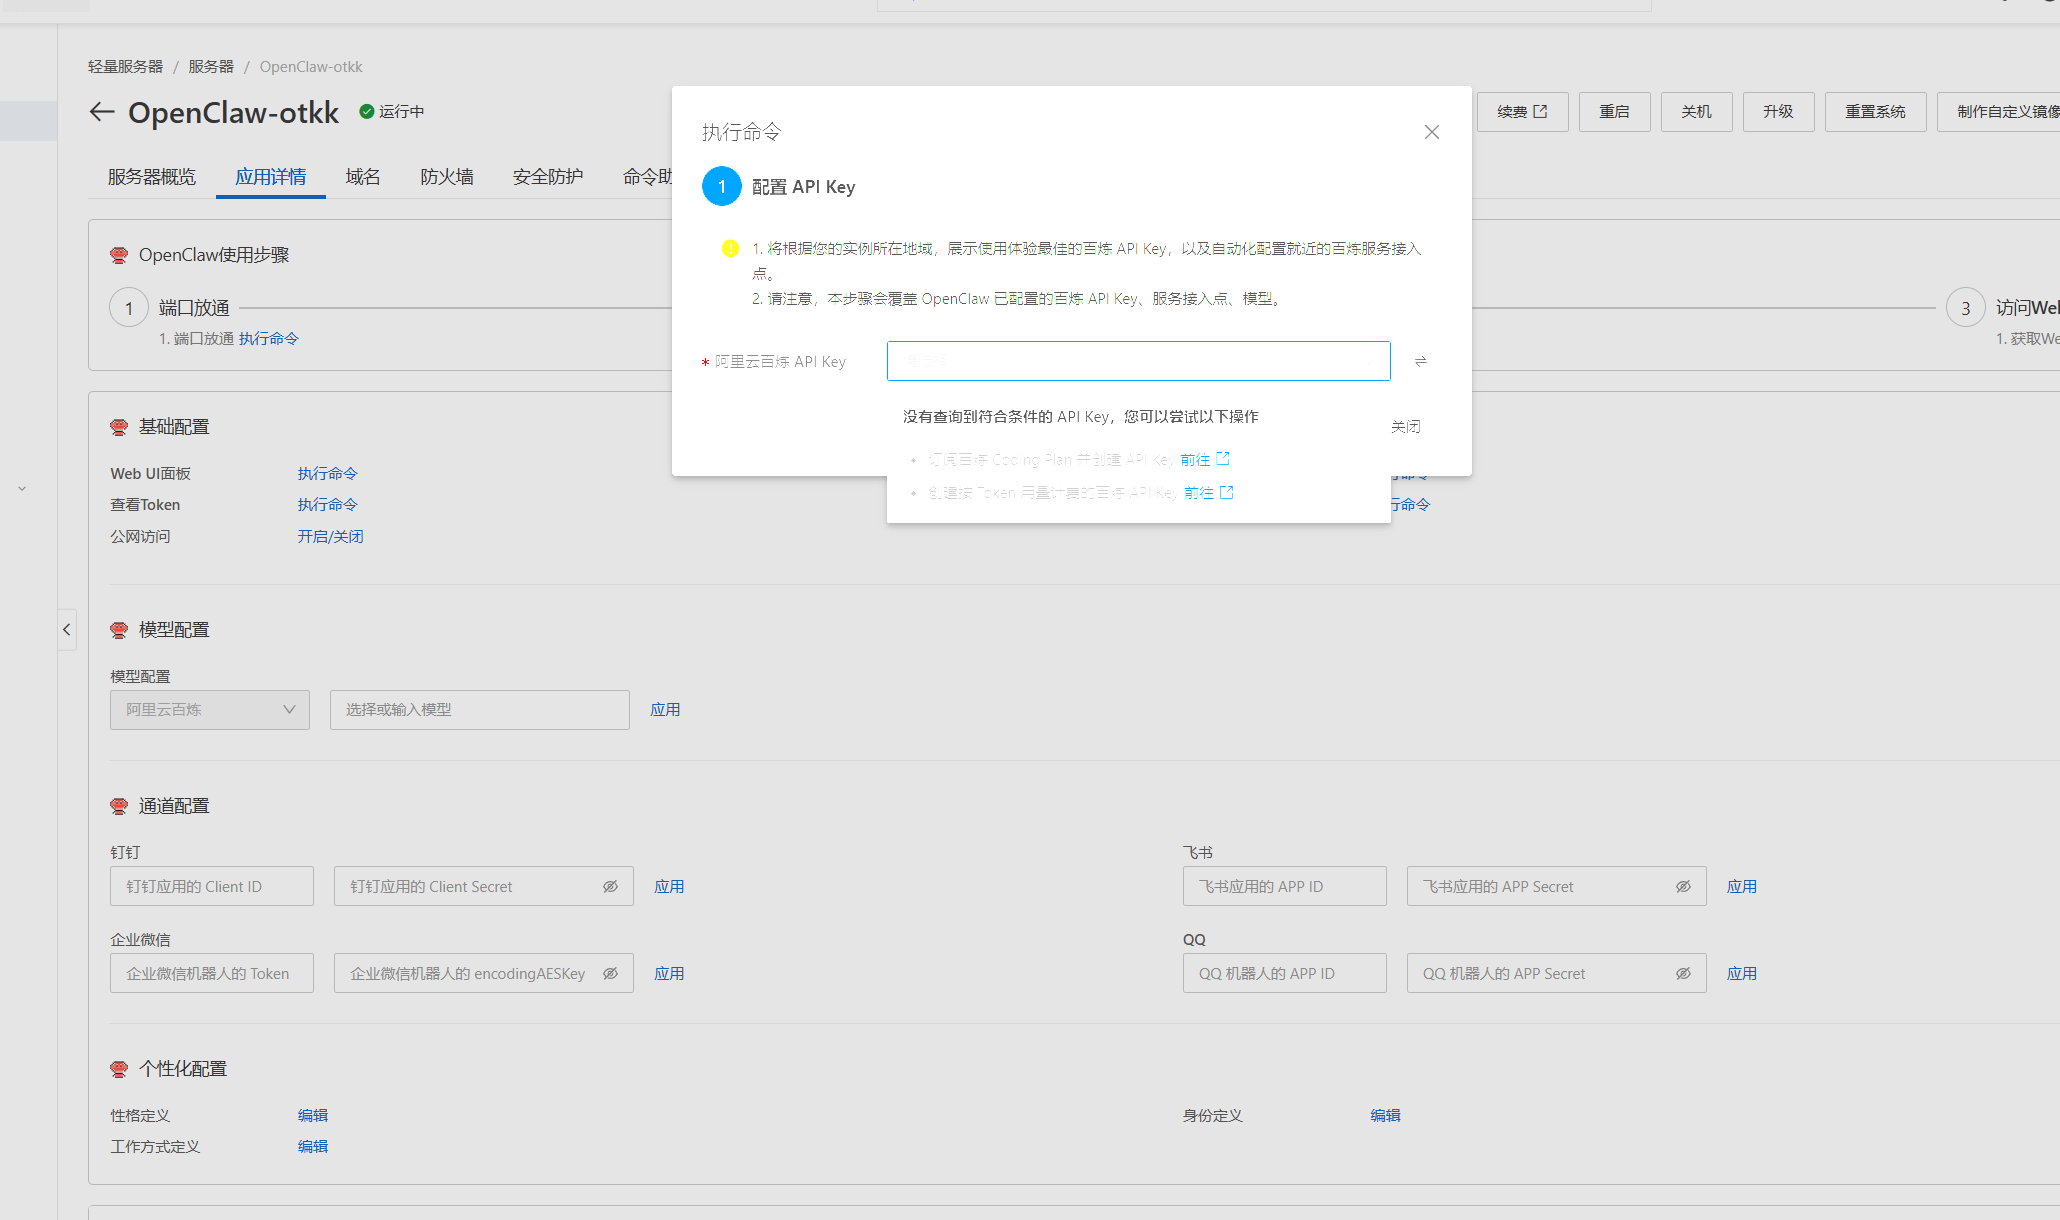
Task: Click external link icon for Token API Key 前往
Action: click(x=1227, y=492)
